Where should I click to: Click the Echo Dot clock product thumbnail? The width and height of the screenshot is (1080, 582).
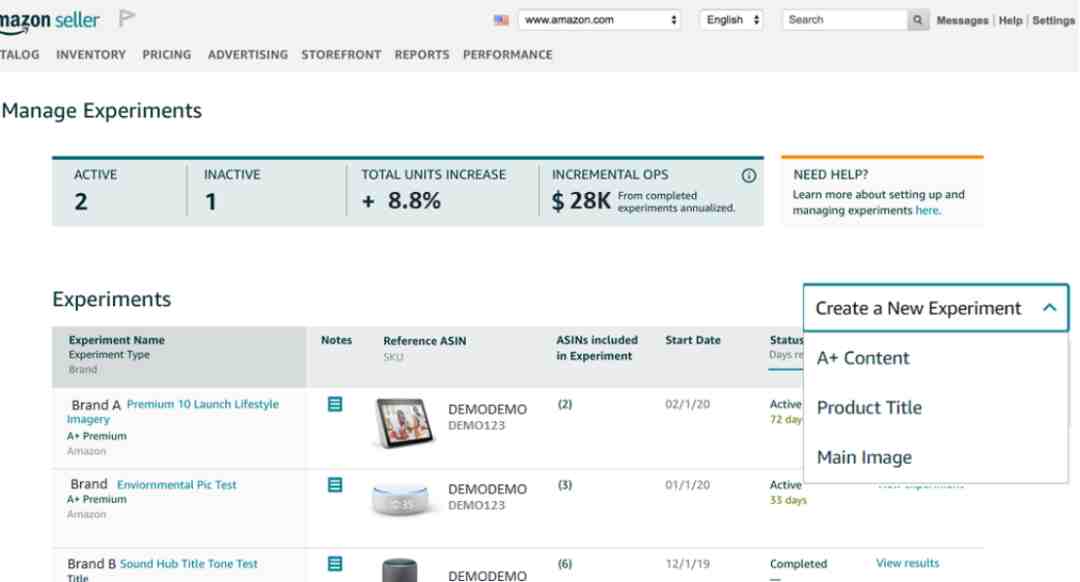[x=400, y=499]
